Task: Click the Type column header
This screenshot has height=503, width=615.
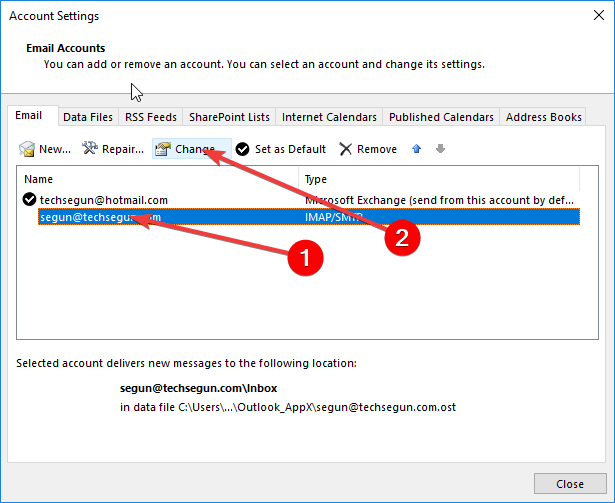Action: point(439,179)
